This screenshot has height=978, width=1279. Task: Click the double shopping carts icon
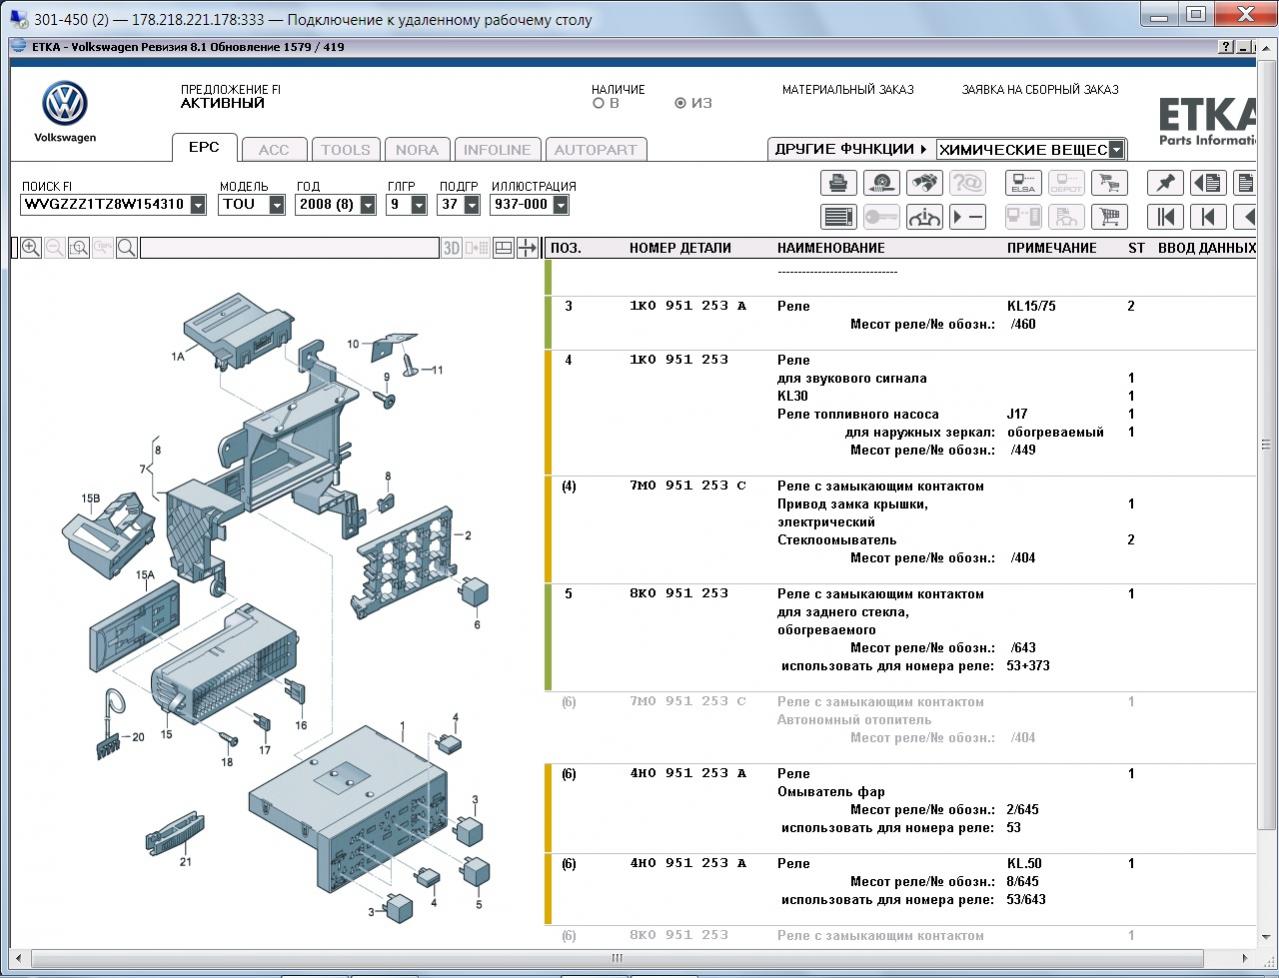[x=1108, y=183]
